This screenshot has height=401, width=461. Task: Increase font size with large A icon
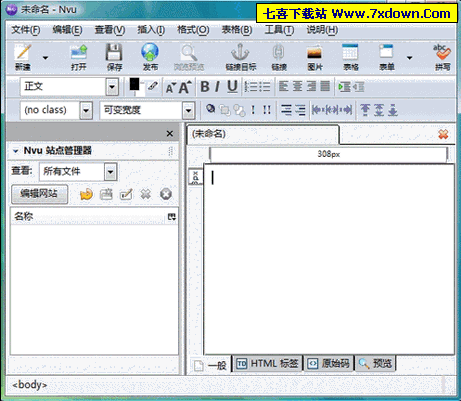pyautogui.click(x=185, y=87)
